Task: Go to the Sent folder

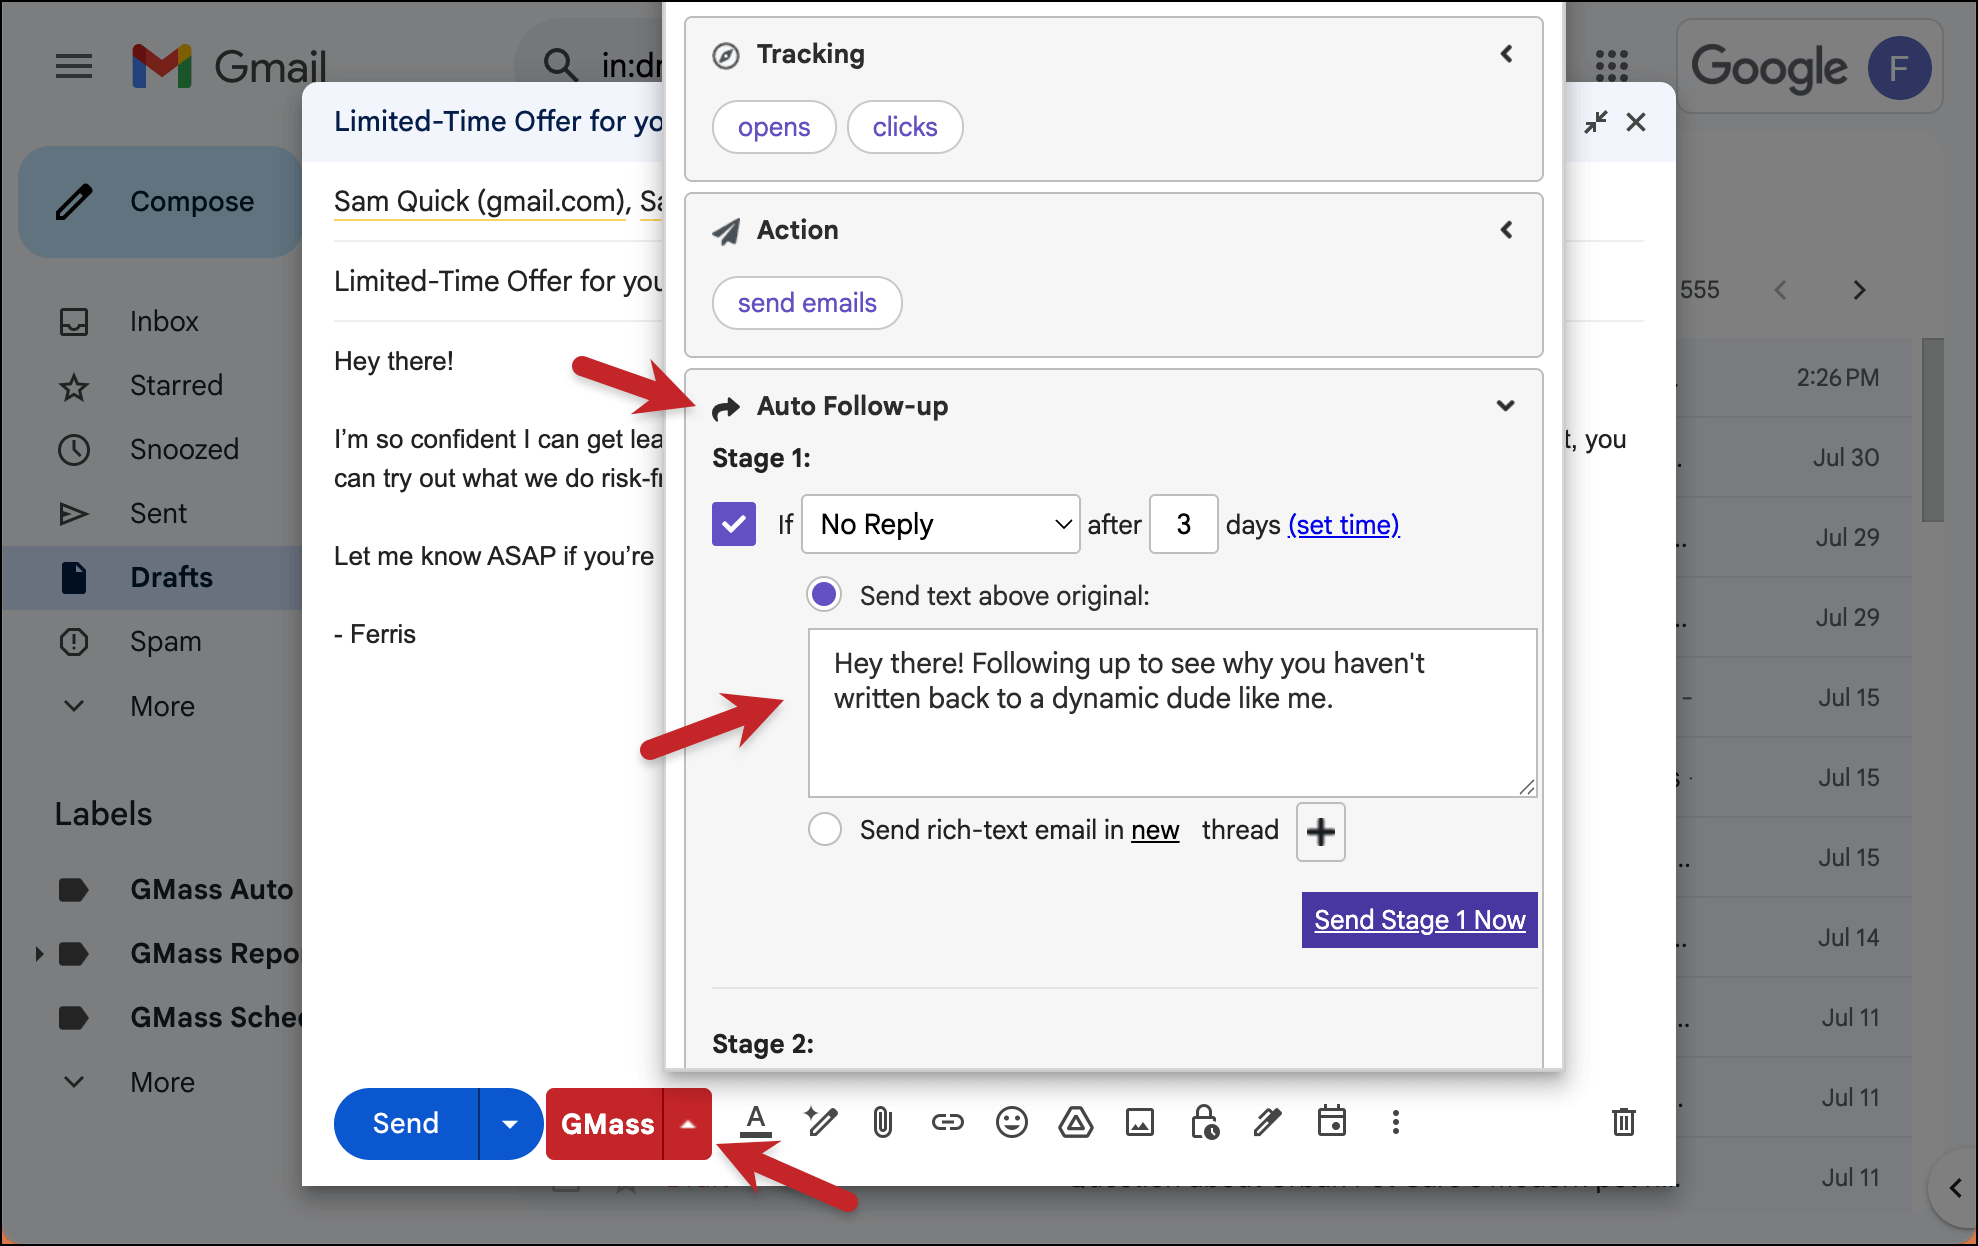Action: (158, 513)
